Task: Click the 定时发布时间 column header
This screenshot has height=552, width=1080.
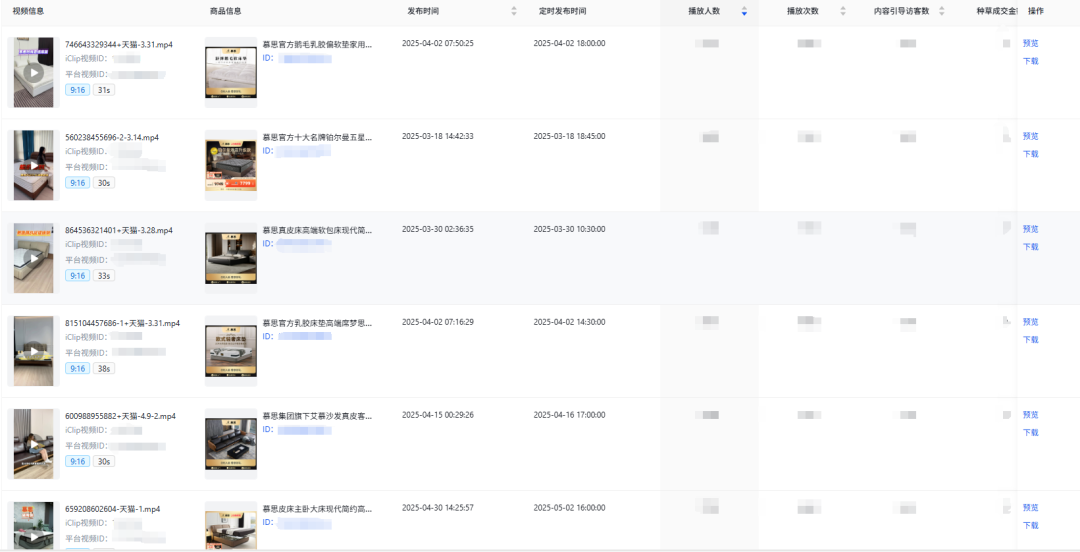Action: (563, 12)
